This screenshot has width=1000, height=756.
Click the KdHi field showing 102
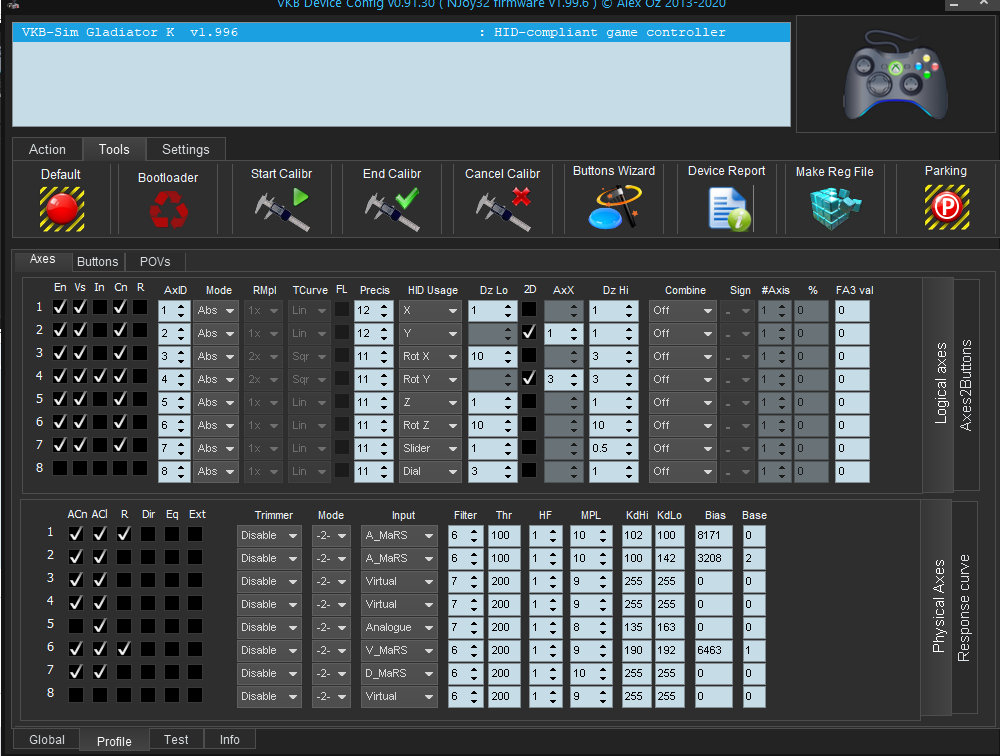coord(636,536)
